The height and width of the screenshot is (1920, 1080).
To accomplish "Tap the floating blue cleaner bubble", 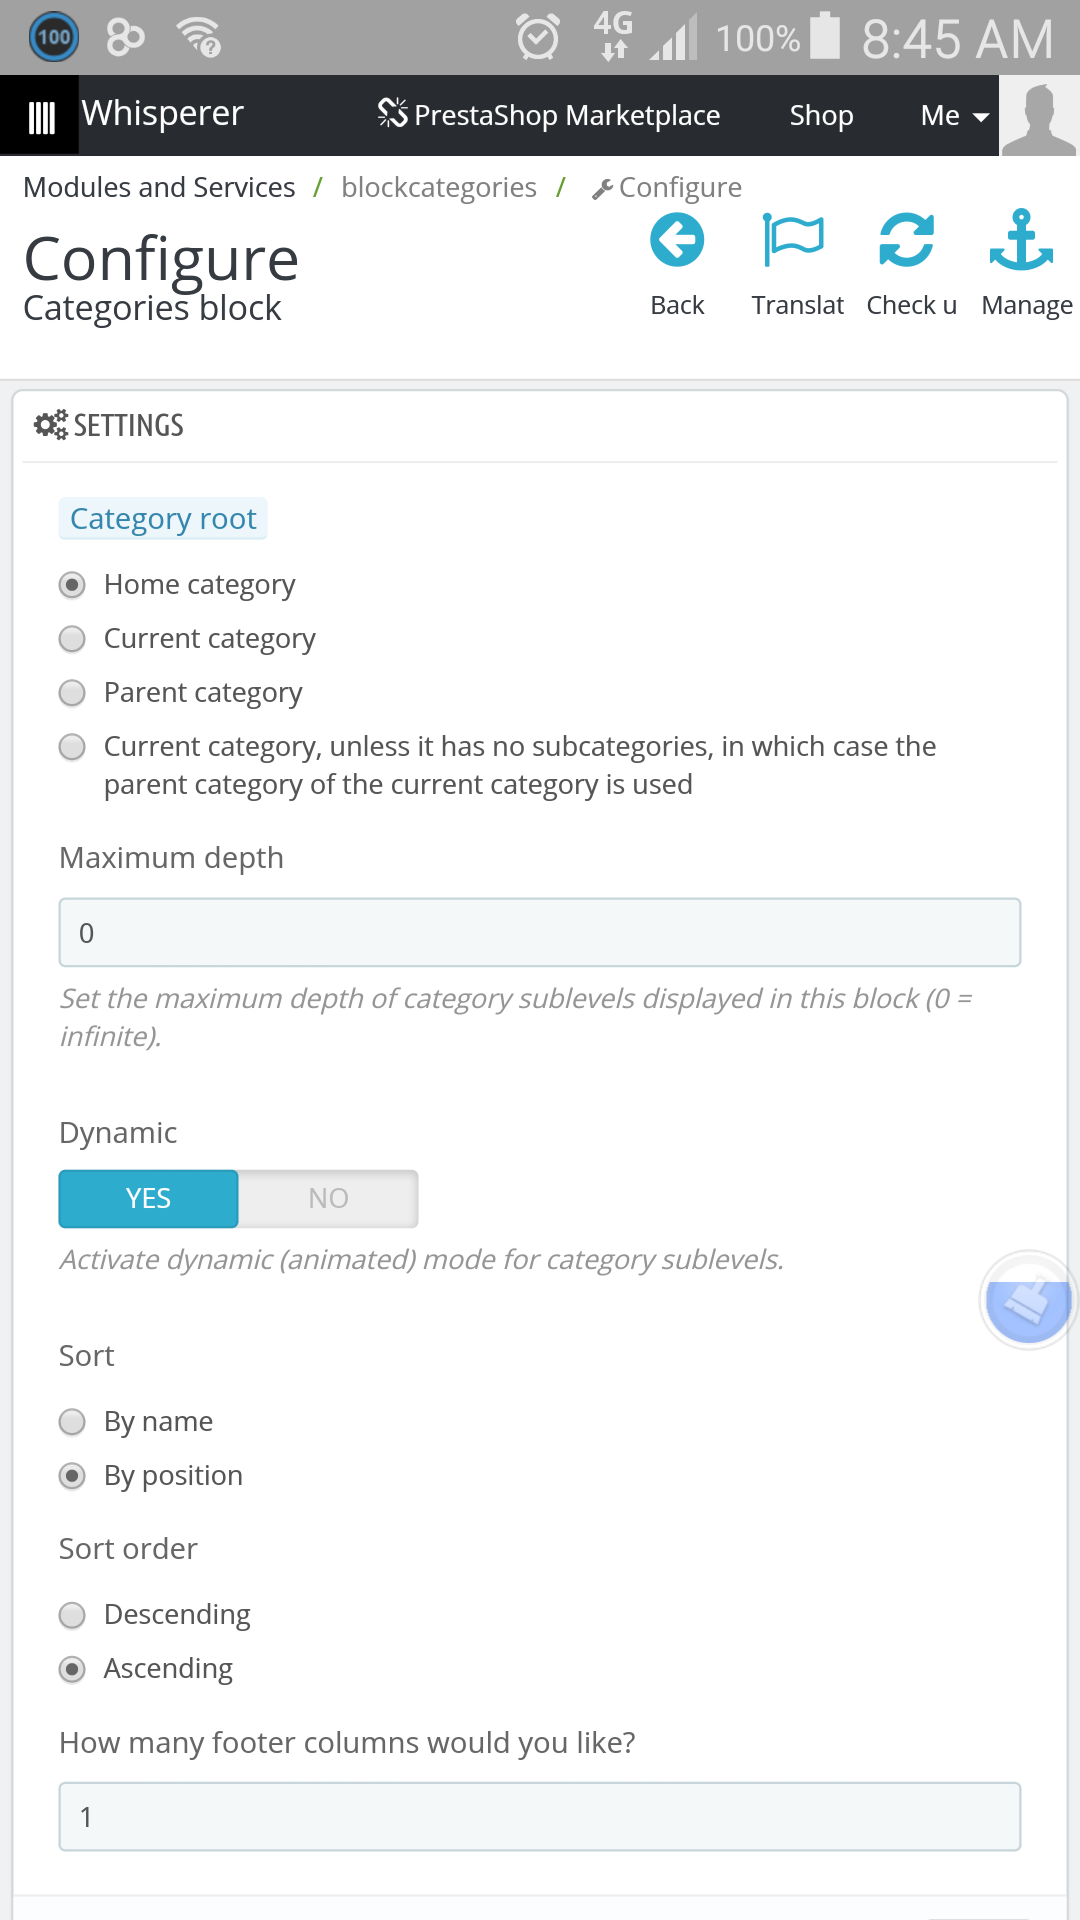I will (1028, 1300).
